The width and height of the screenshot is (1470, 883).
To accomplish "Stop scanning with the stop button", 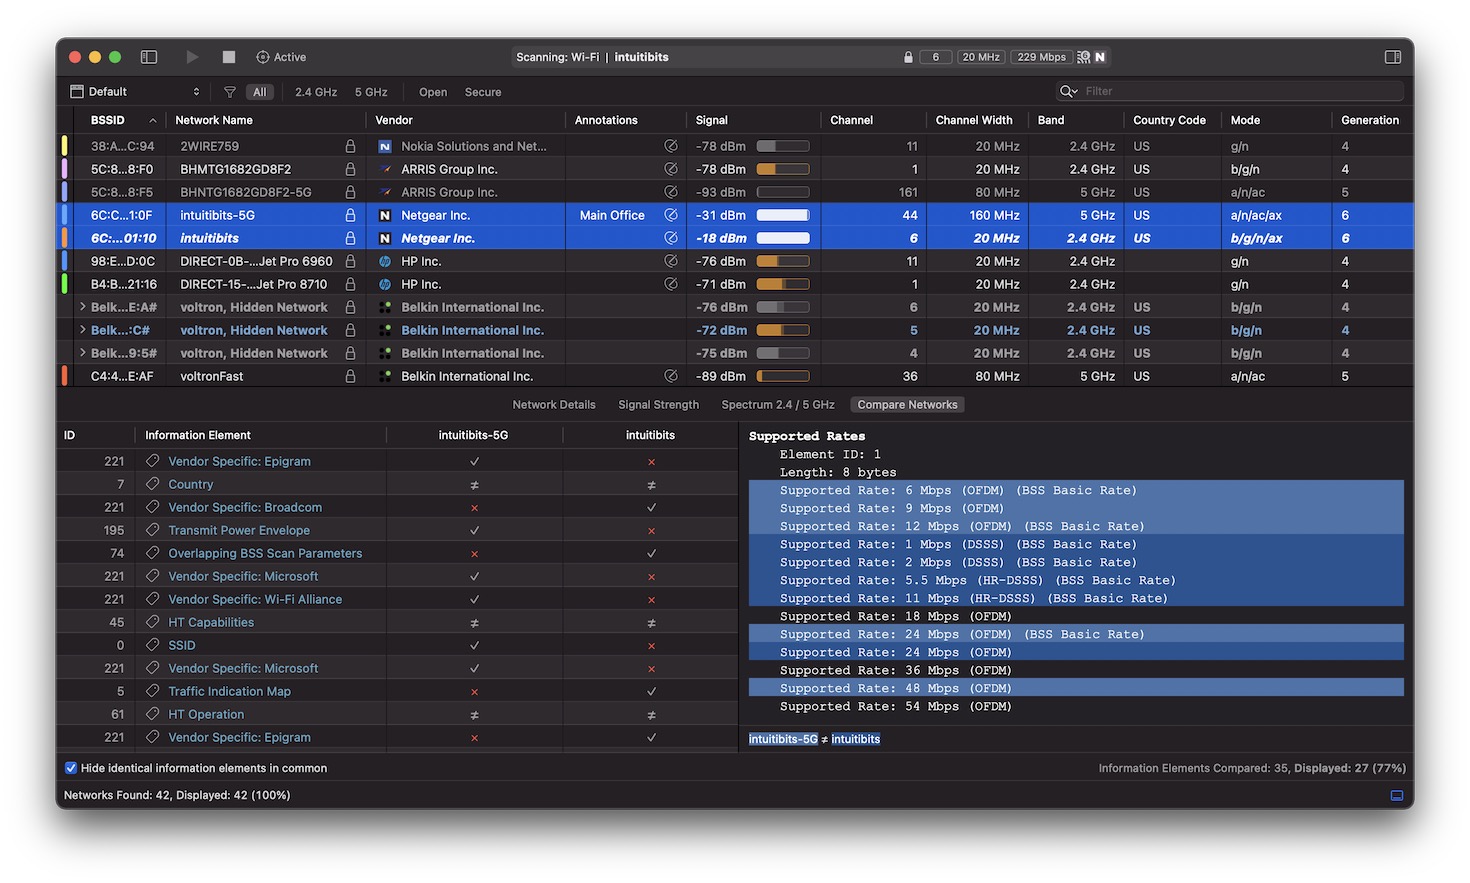I will tap(229, 57).
